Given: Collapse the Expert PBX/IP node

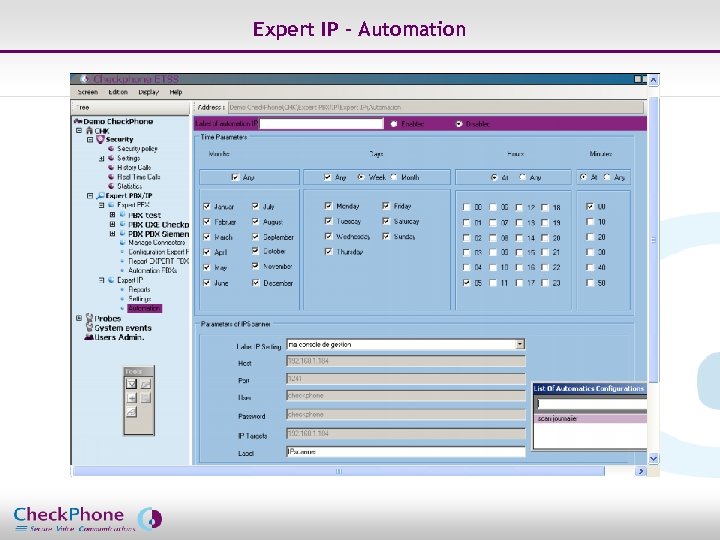Looking at the screenshot, I should 90,196.
